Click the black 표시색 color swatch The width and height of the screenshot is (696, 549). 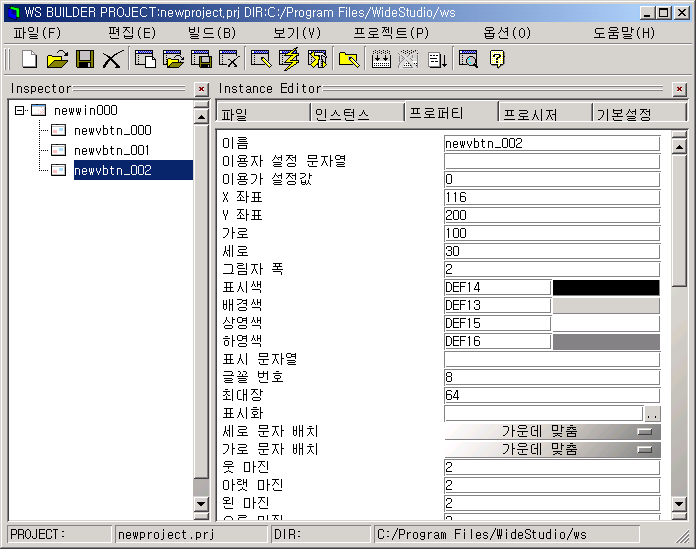(606, 288)
